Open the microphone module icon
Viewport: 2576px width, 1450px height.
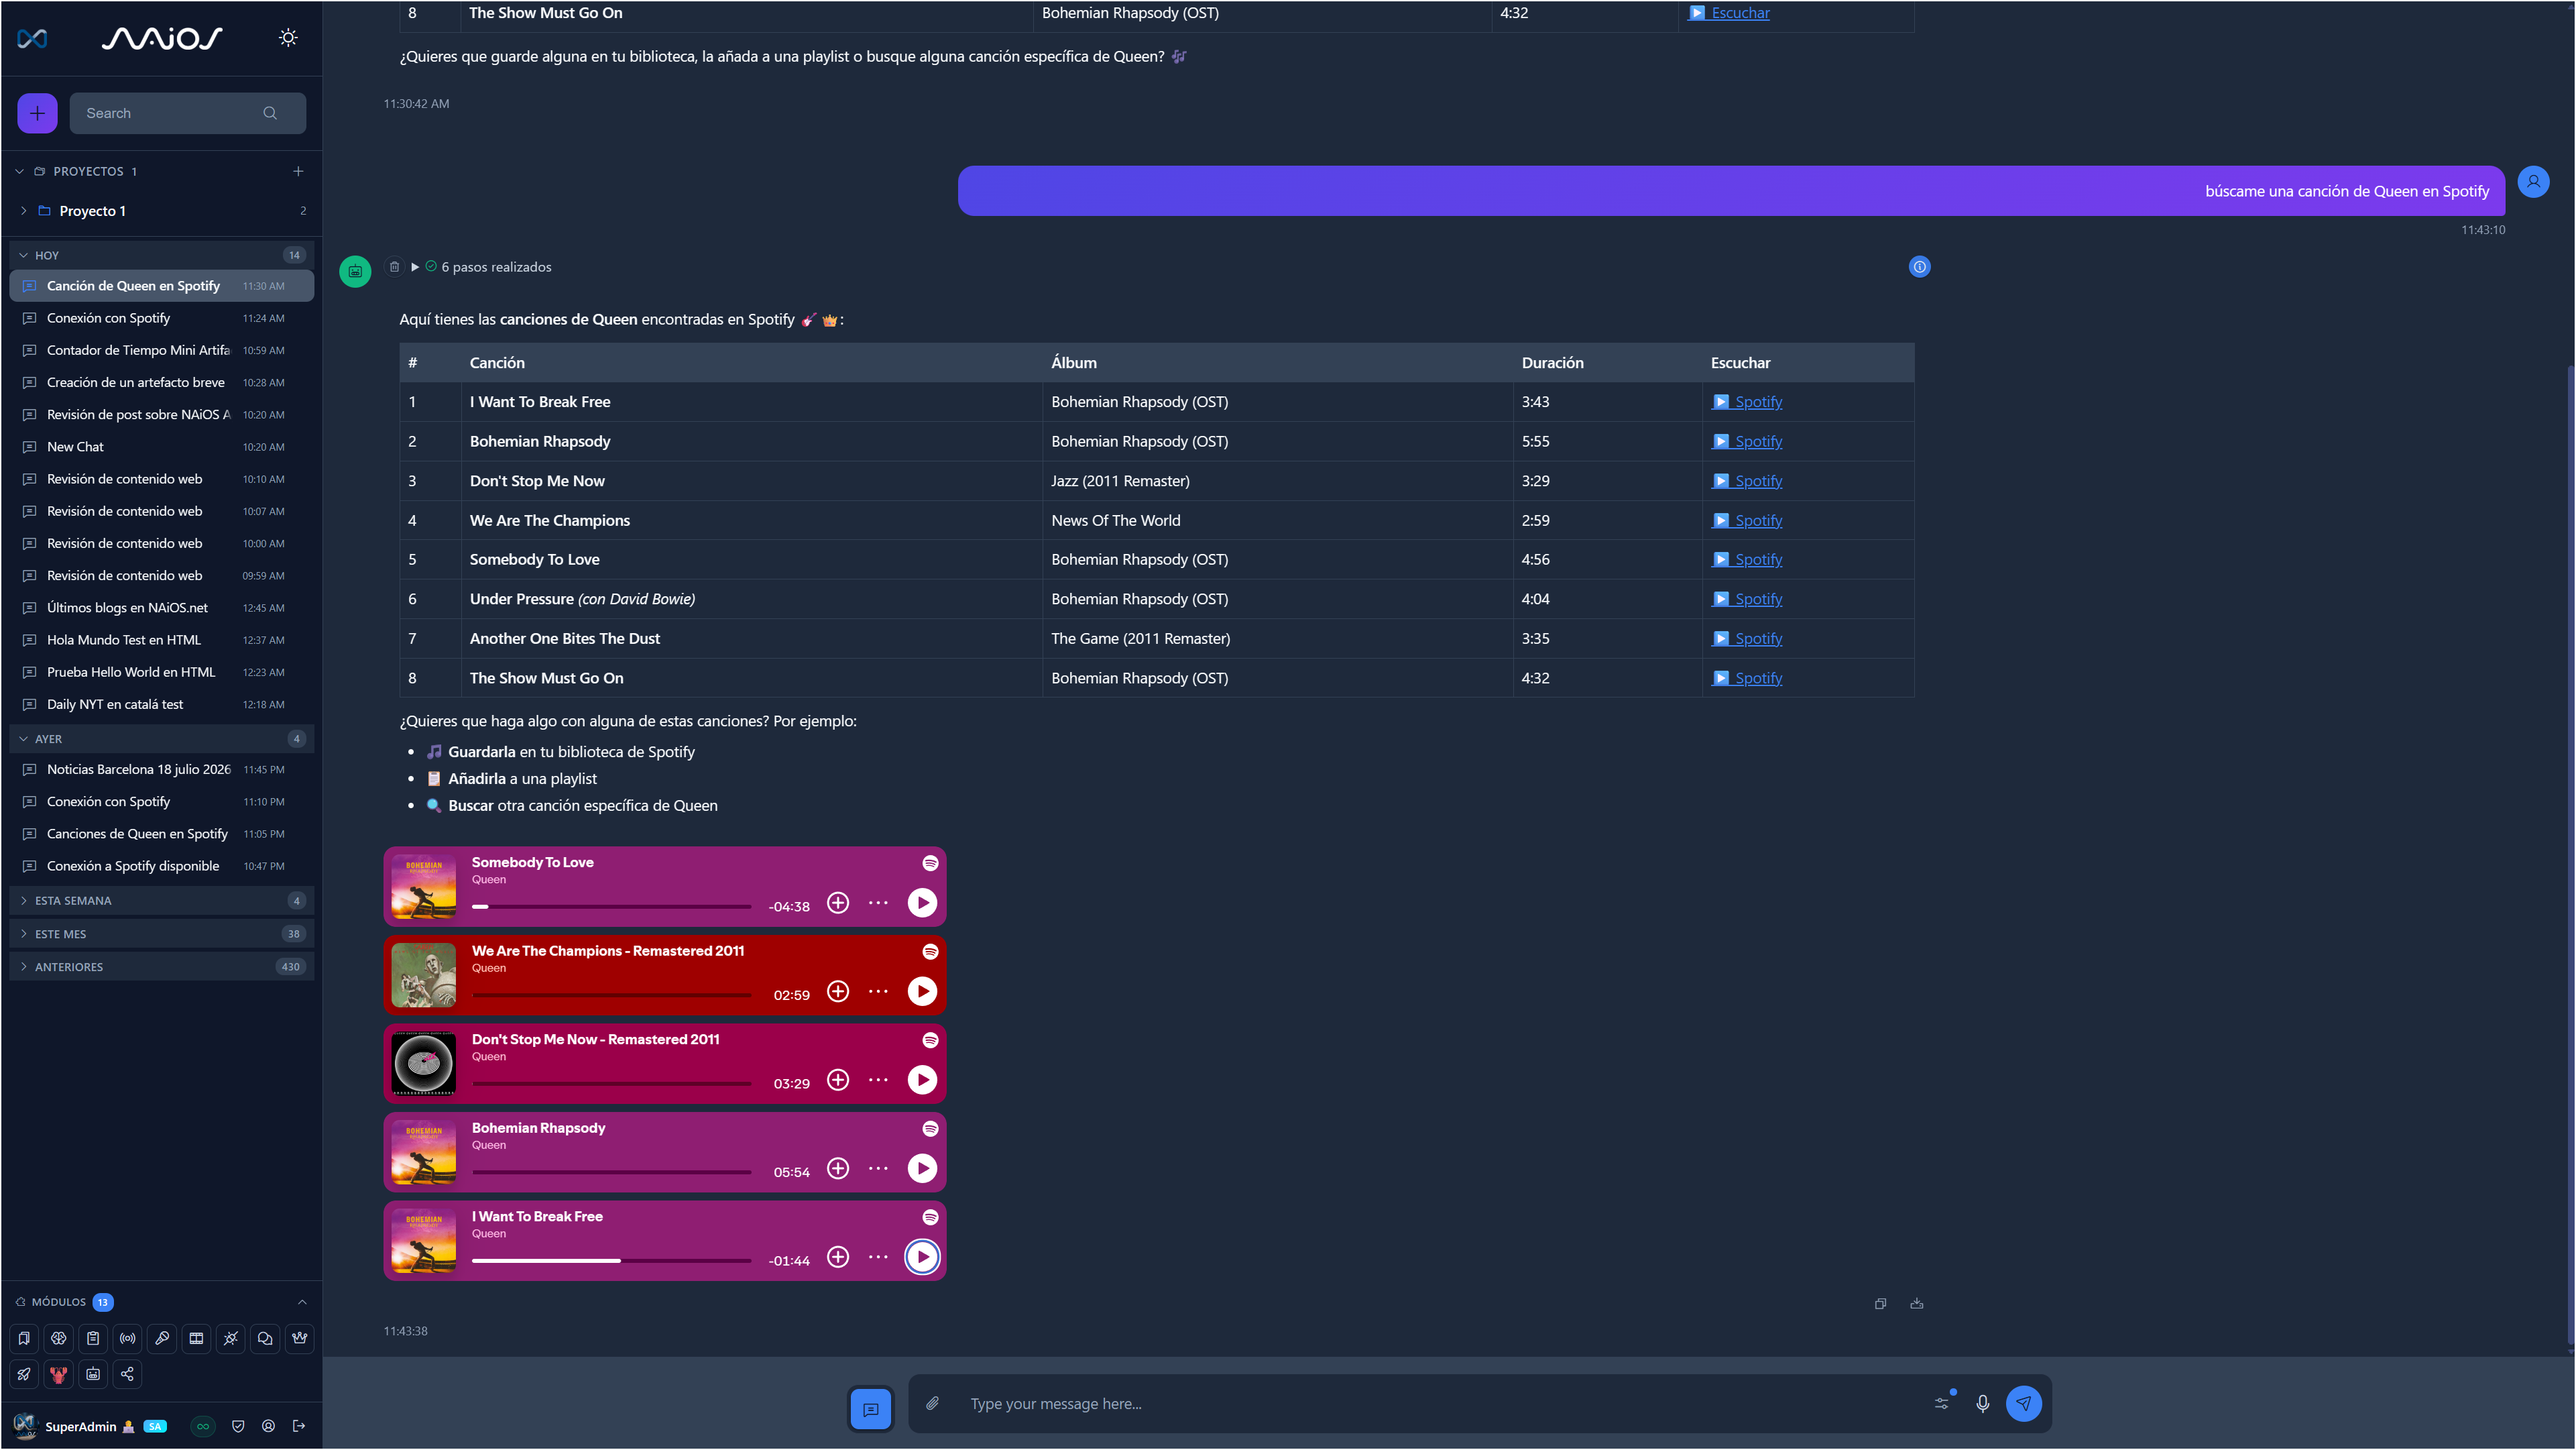point(162,1338)
